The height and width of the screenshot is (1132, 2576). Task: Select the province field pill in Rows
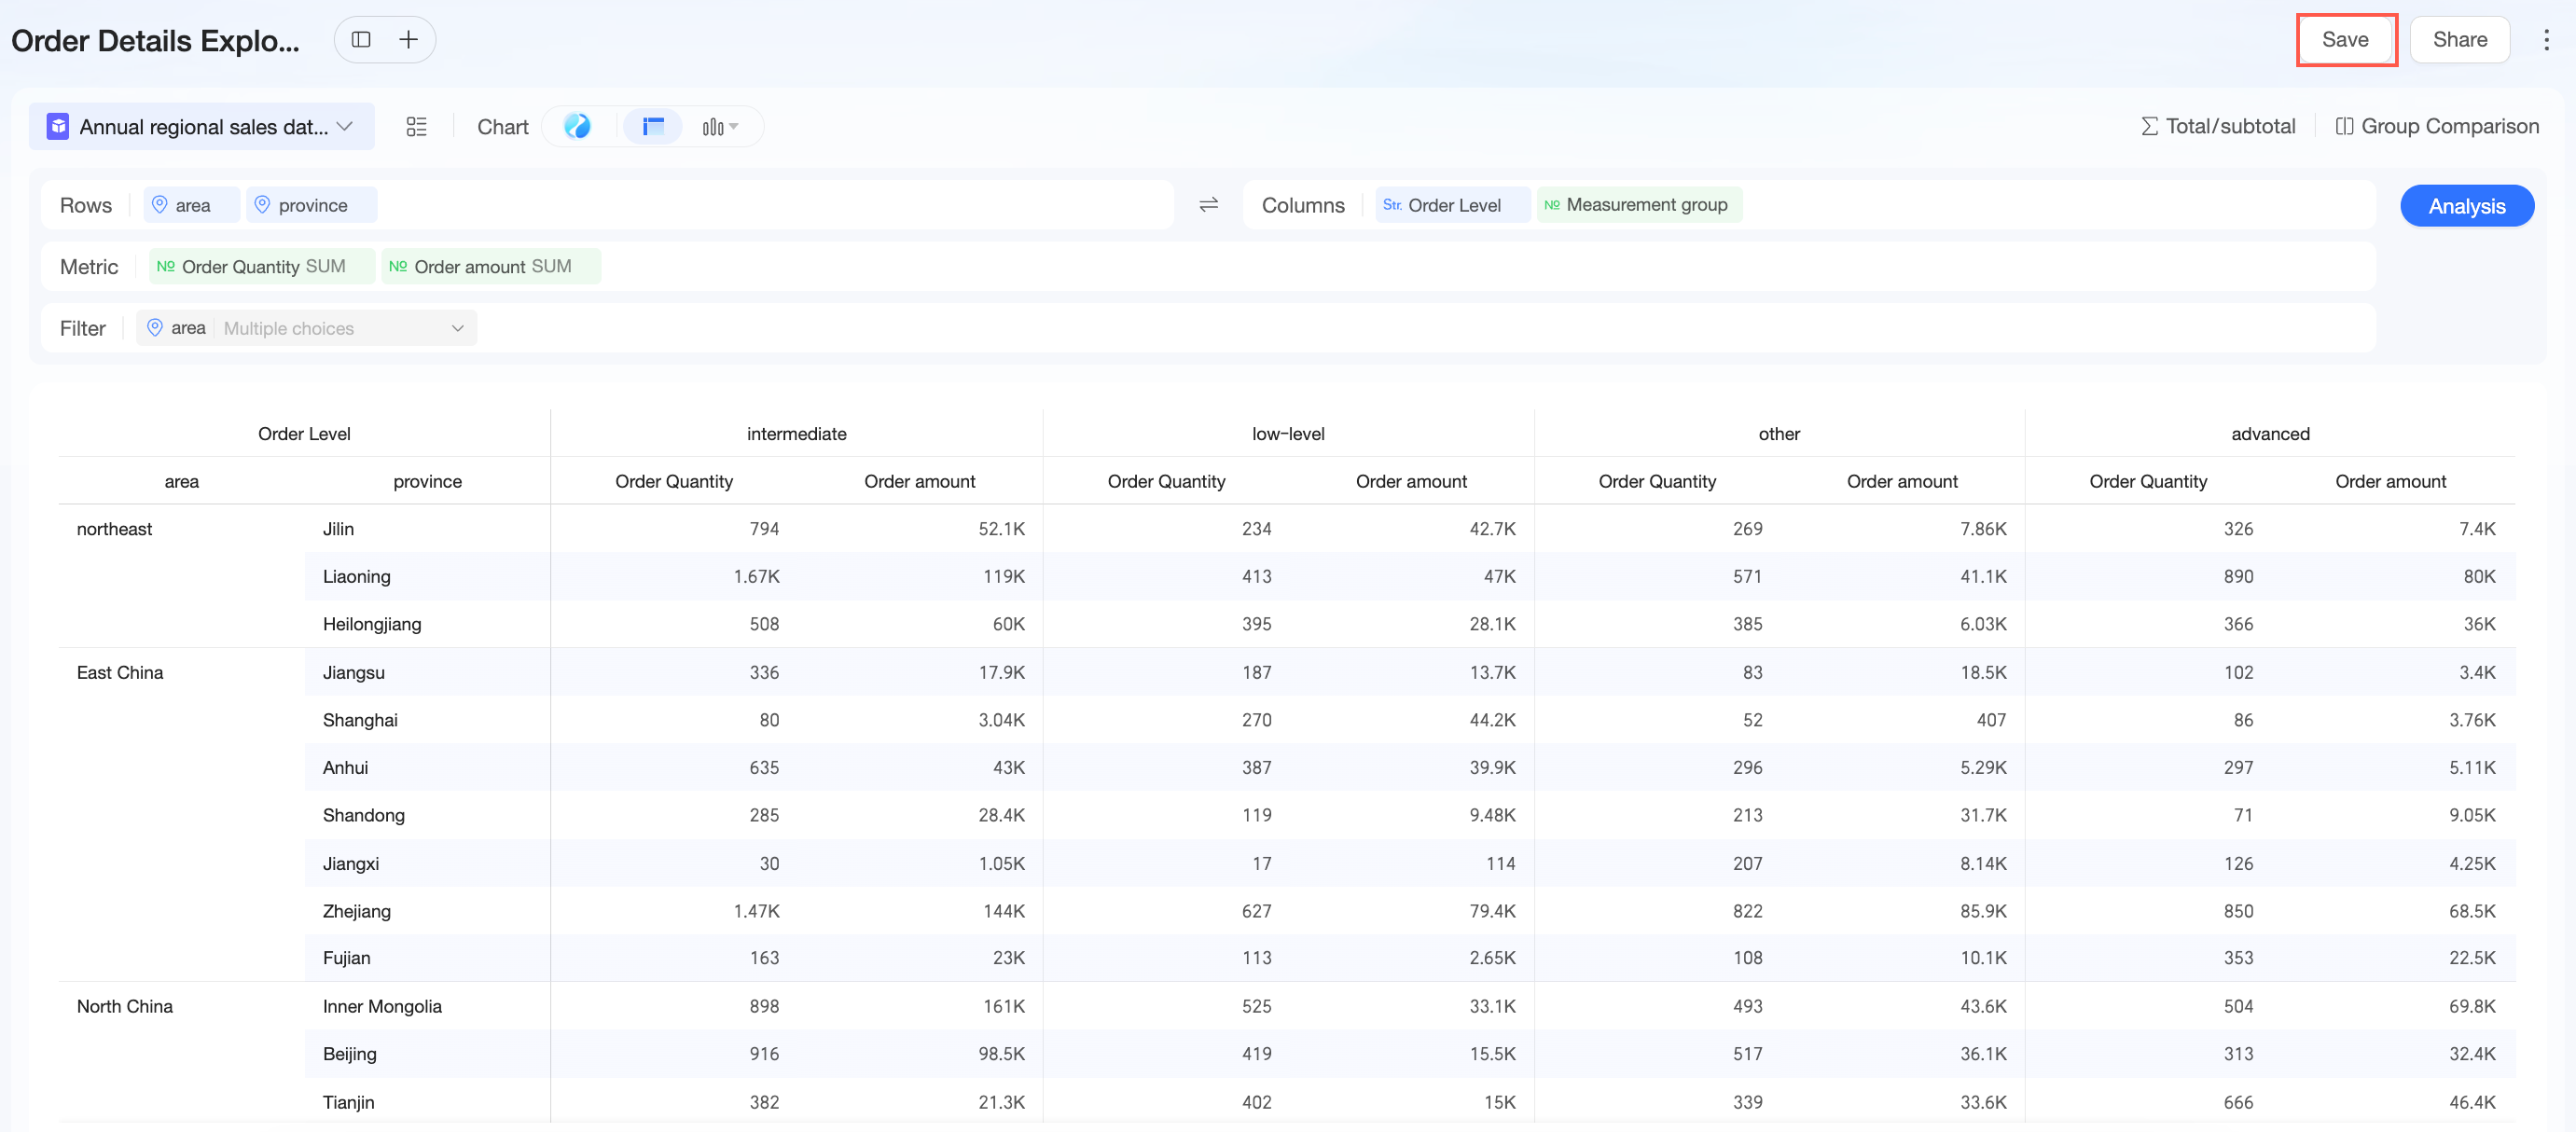click(x=312, y=205)
